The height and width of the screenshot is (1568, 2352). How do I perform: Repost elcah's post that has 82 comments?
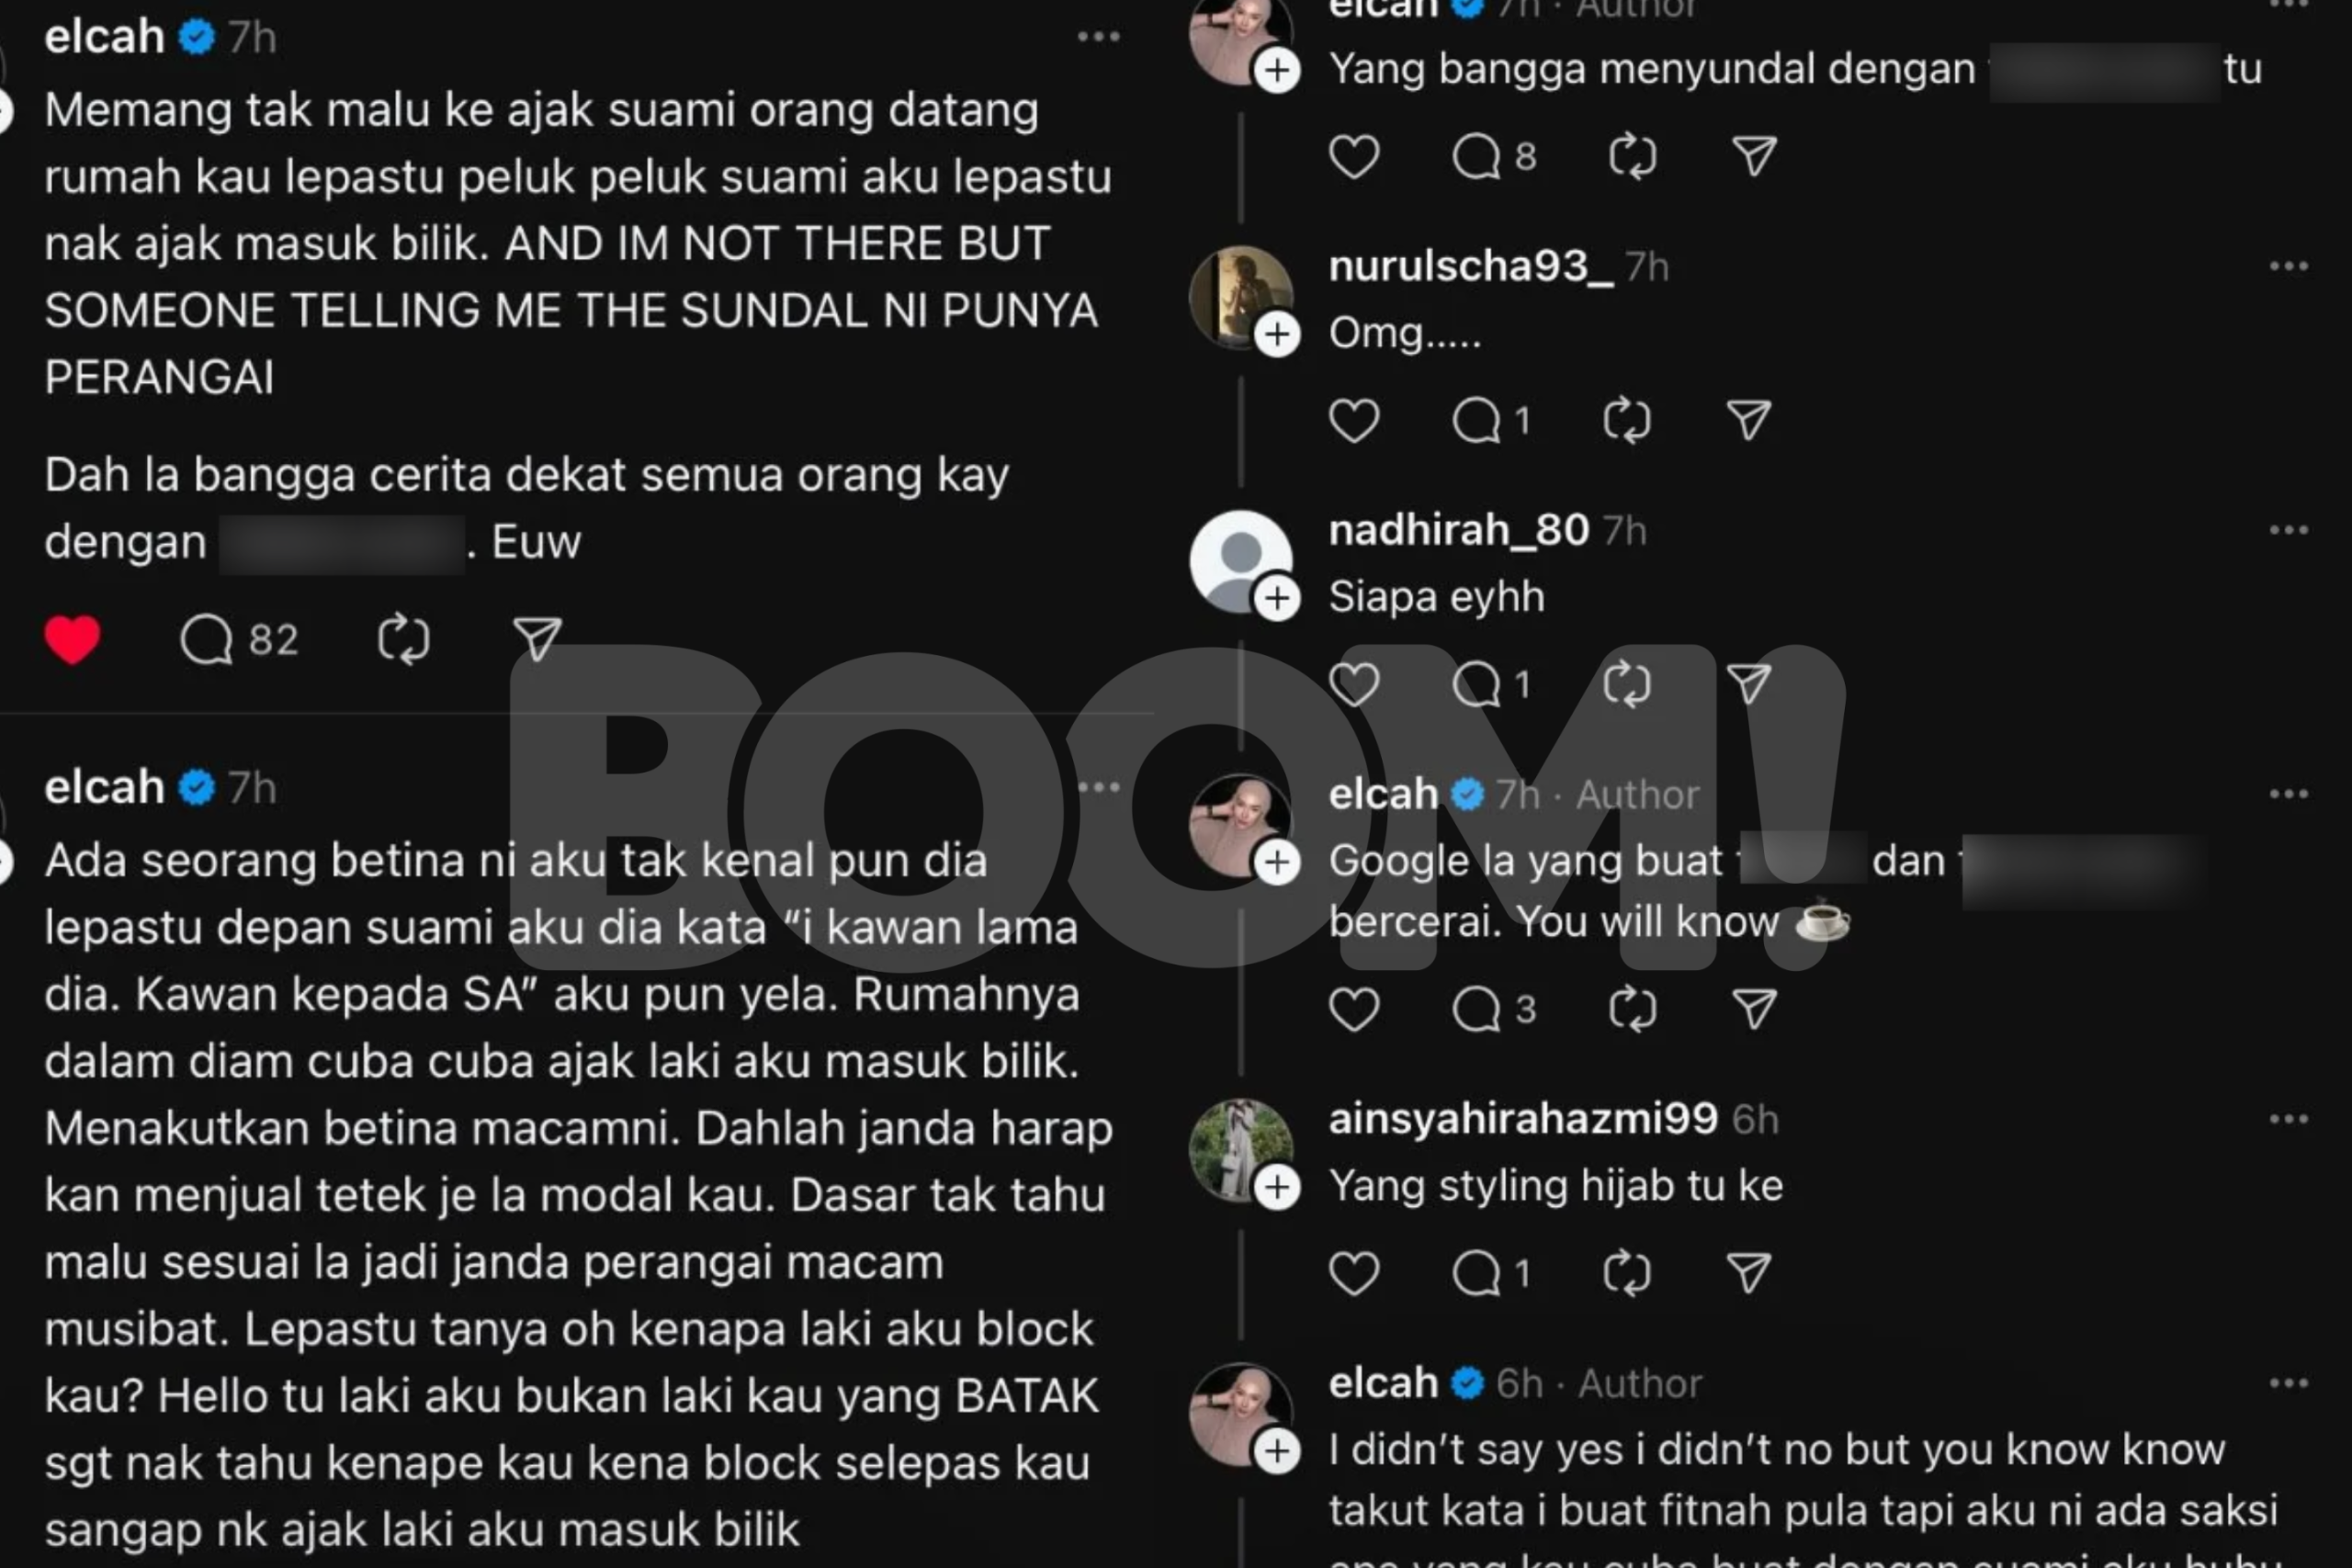pyautogui.click(x=404, y=639)
